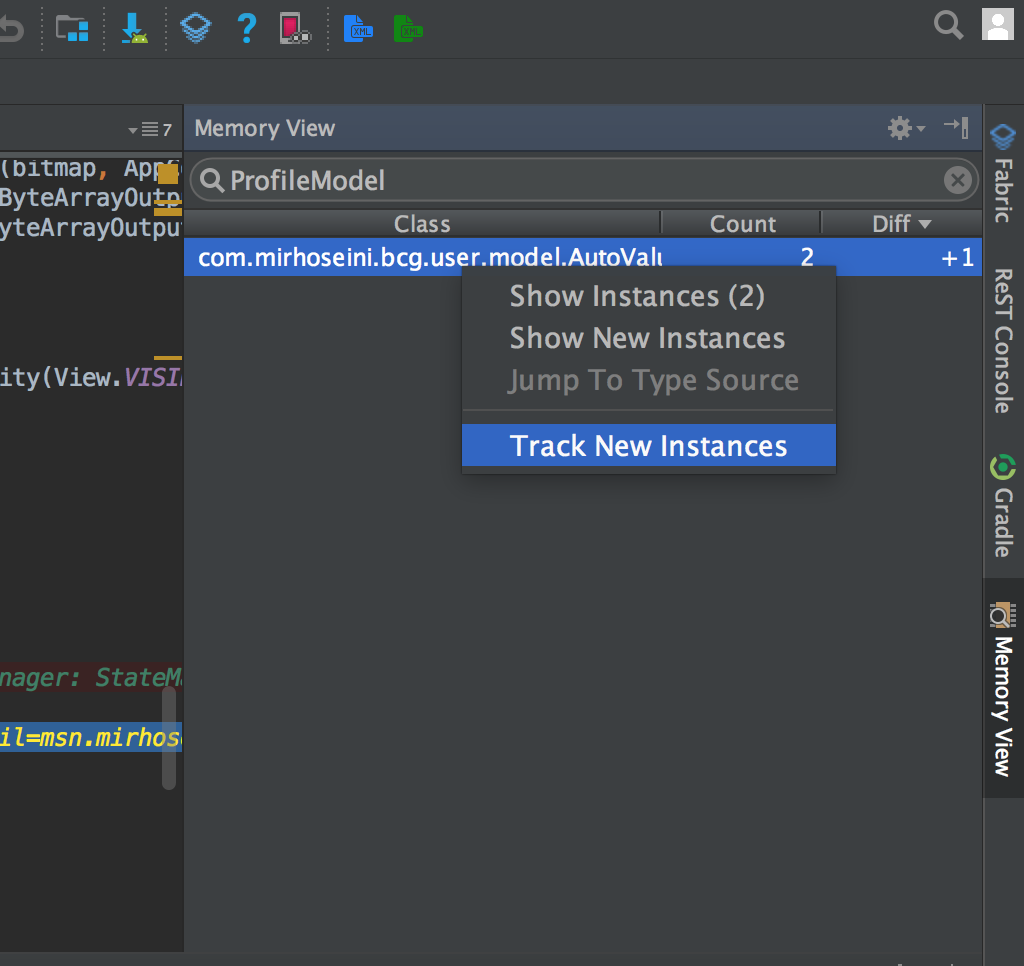Open the SDK Manager download icon
1024x966 pixels.
pyautogui.click(x=134, y=28)
